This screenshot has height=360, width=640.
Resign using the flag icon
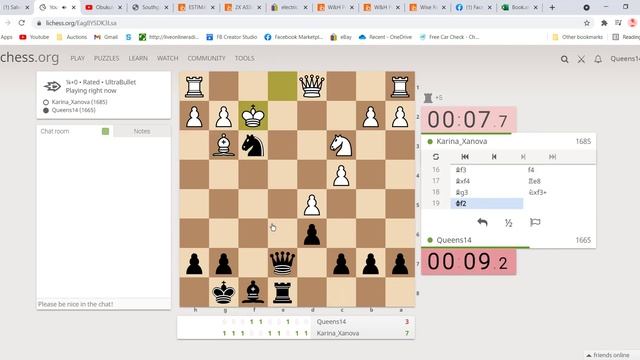click(x=535, y=222)
